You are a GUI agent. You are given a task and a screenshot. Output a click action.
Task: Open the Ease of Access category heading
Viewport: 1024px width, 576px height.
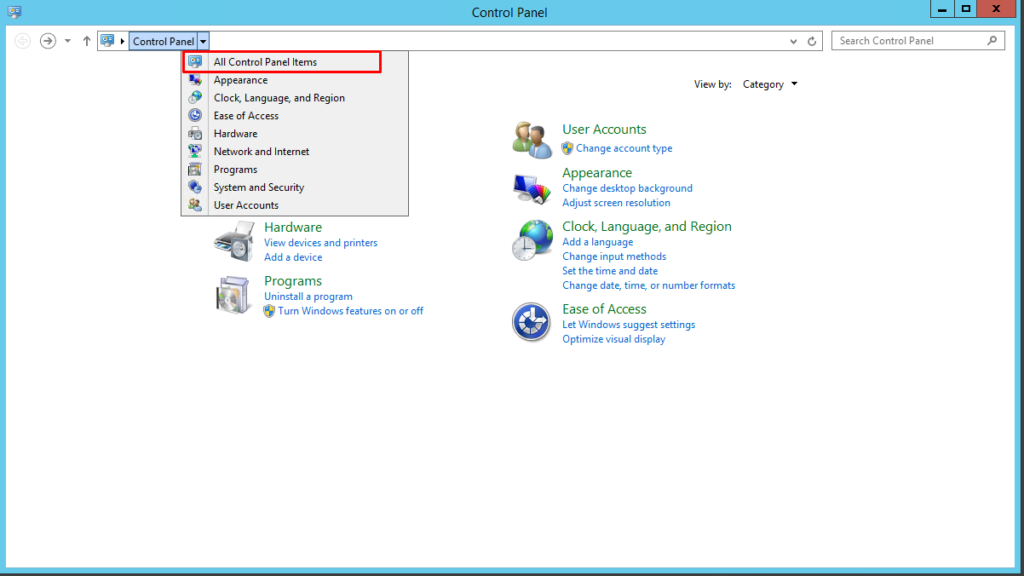(x=604, y=309)
